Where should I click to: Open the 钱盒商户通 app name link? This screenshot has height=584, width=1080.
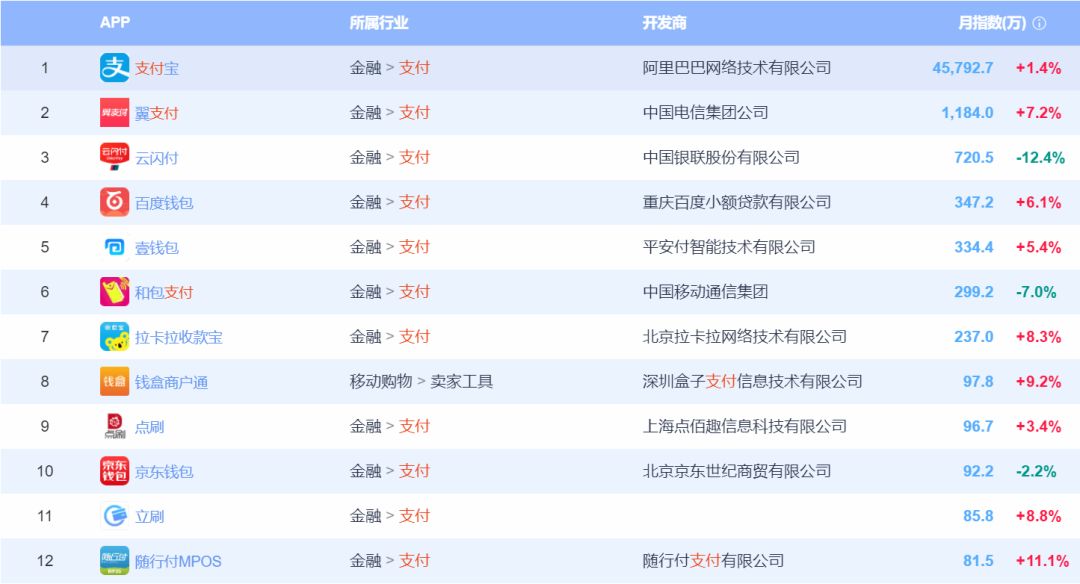172,382
